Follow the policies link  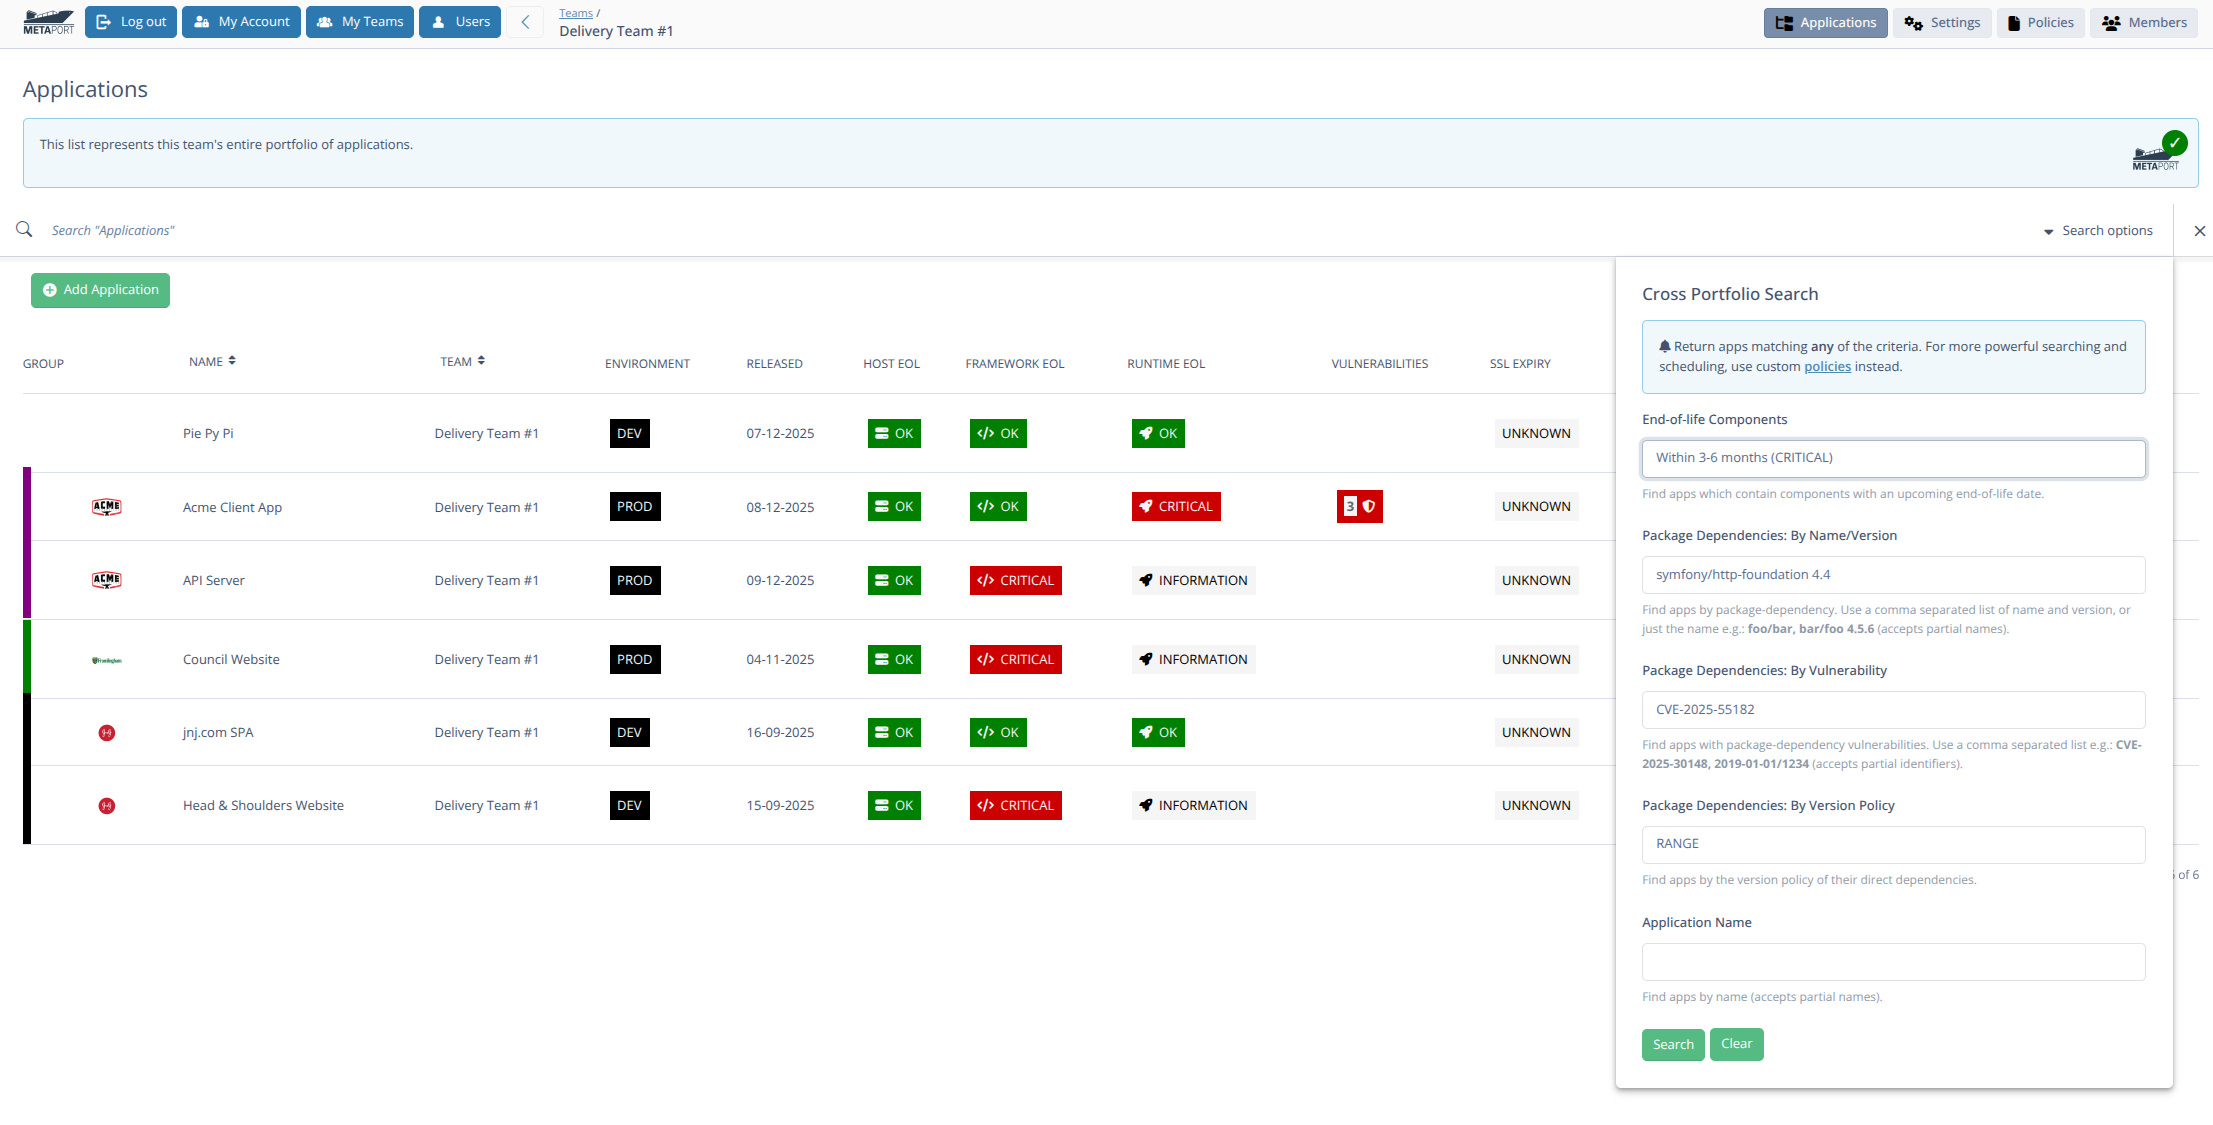click(x=1827, y=367)
